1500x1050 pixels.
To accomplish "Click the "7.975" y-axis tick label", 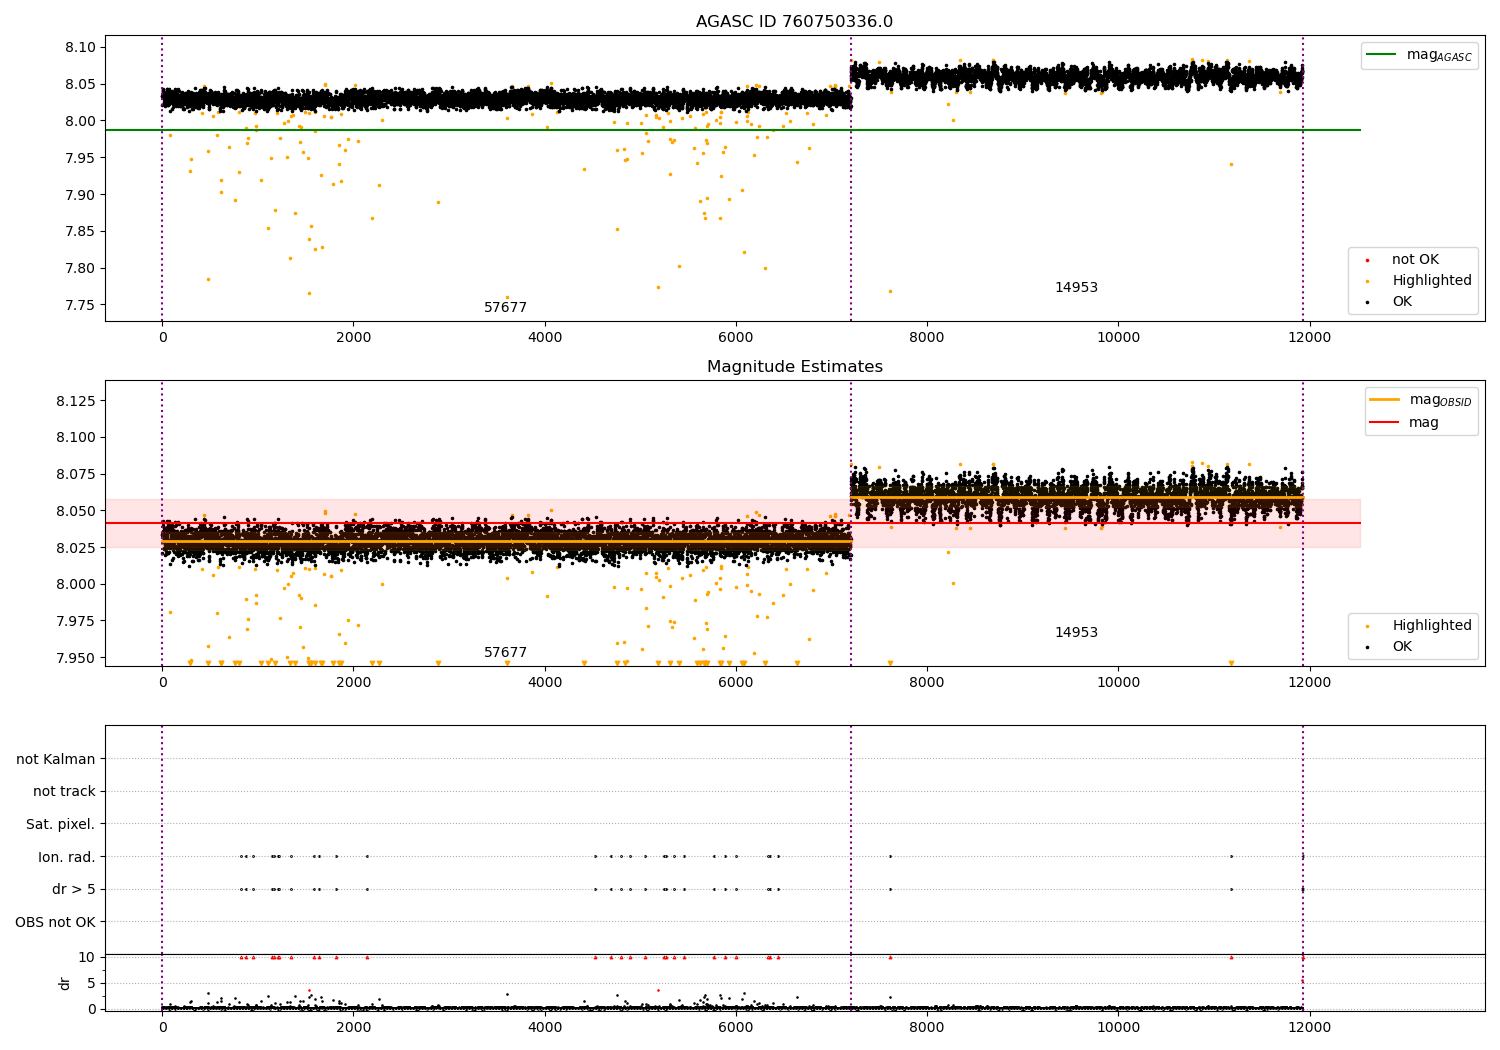I will [x=77, y=621].
